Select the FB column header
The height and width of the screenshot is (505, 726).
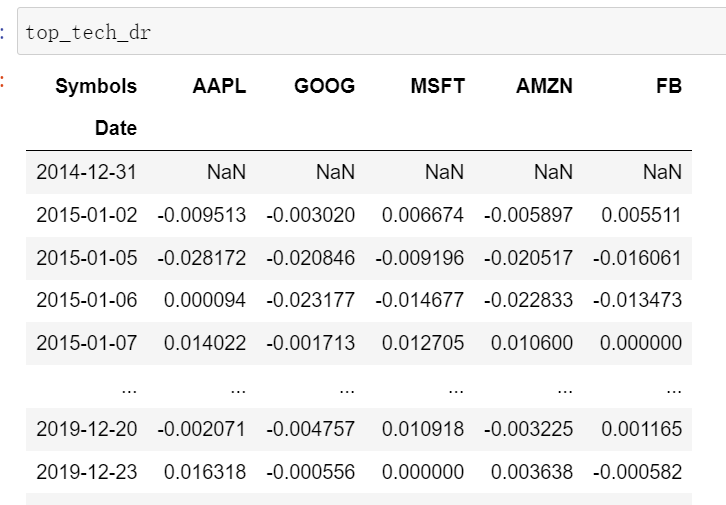(x=669, y=86)
